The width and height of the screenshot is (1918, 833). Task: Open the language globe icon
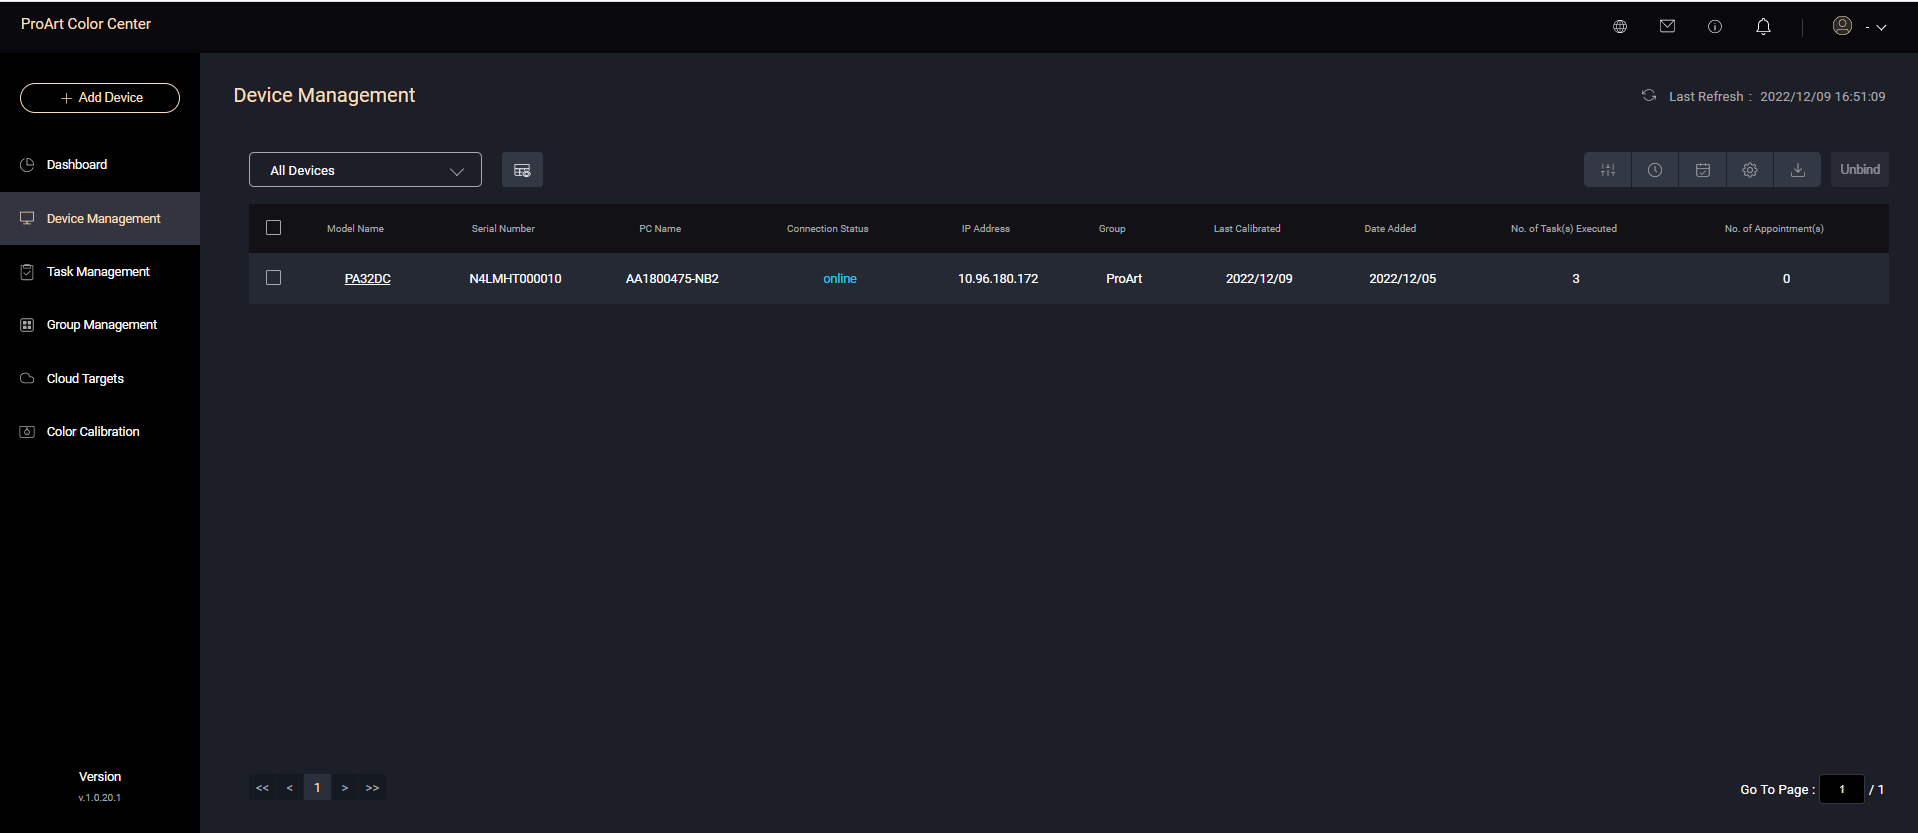[1620, 27]
